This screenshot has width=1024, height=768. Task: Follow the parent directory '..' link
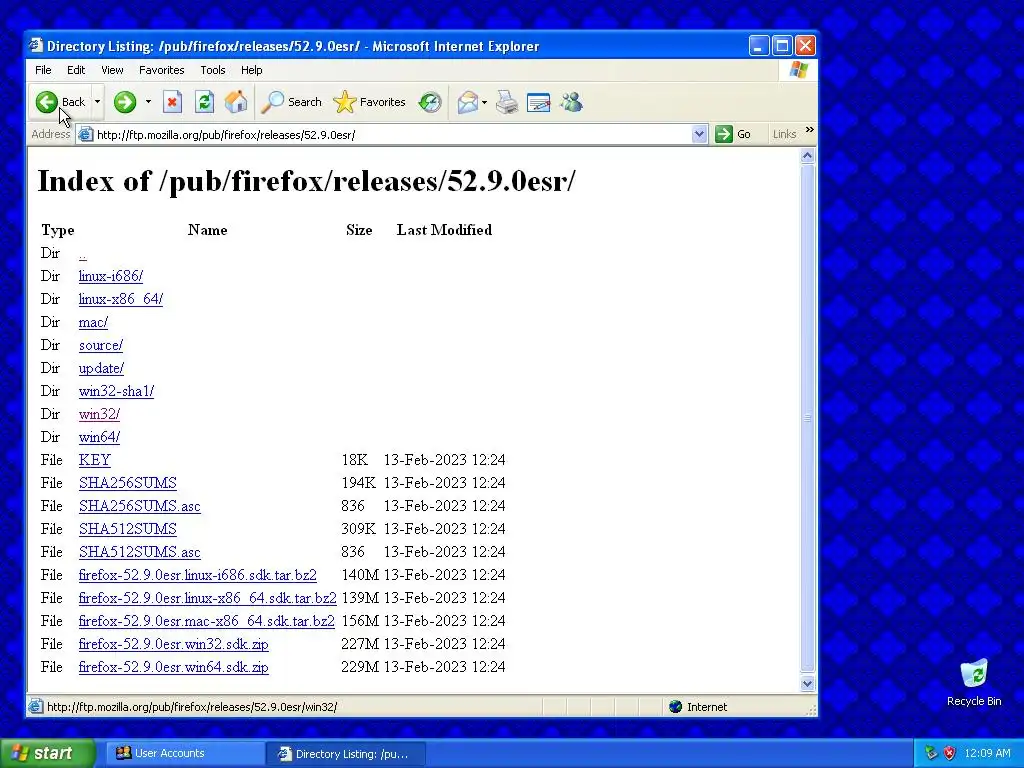click(x=82, y=254)
